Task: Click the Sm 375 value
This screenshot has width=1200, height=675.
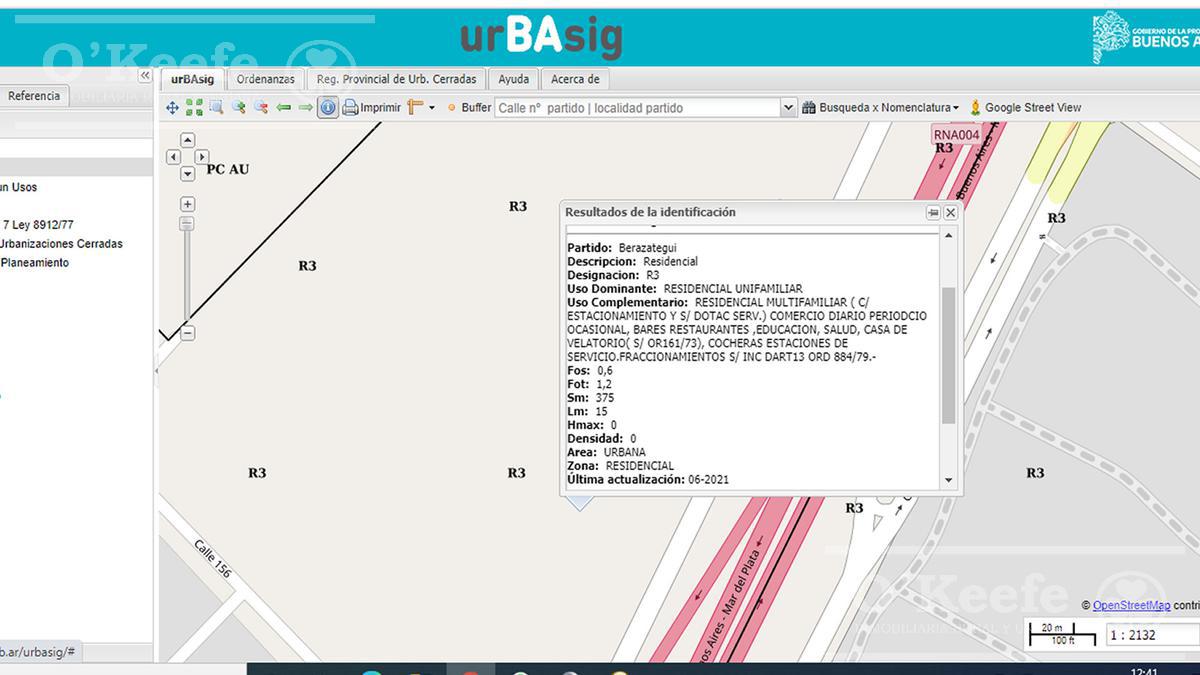Action: [604, 398]
